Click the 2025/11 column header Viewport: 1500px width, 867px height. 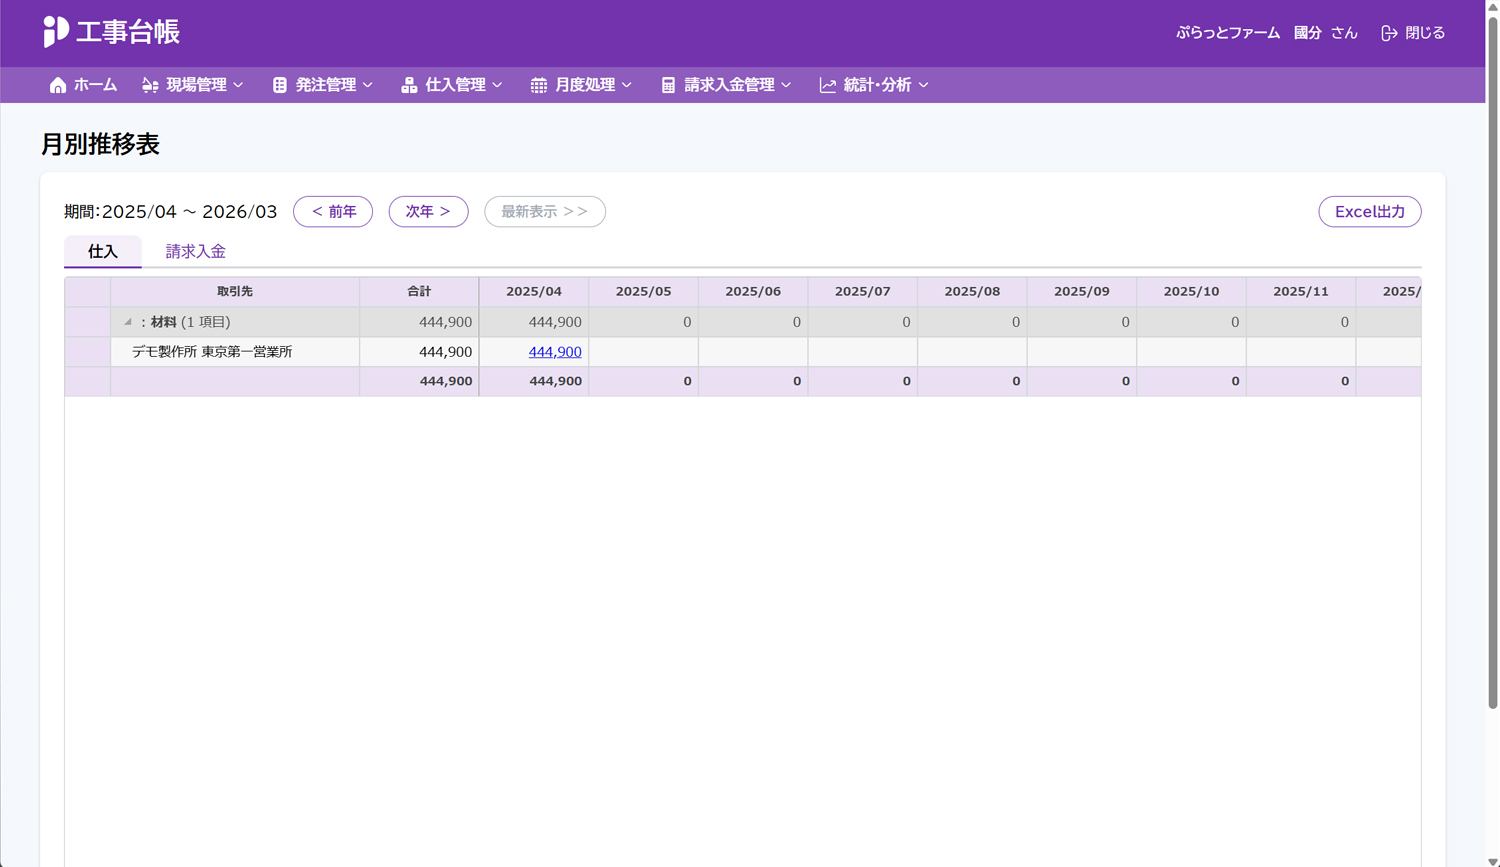click(x=1301, y=292)
